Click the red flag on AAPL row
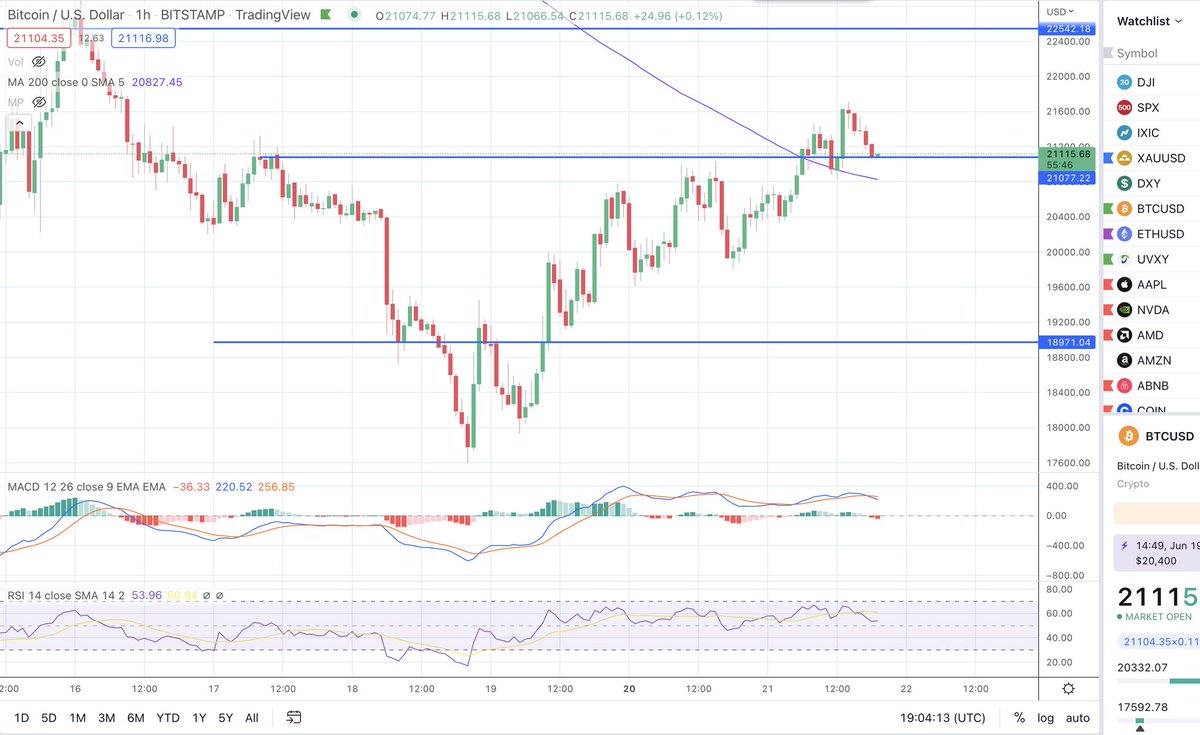The width and height of the screenshot is (1200, 735). pyautogui.click(x=1107, y=284)
